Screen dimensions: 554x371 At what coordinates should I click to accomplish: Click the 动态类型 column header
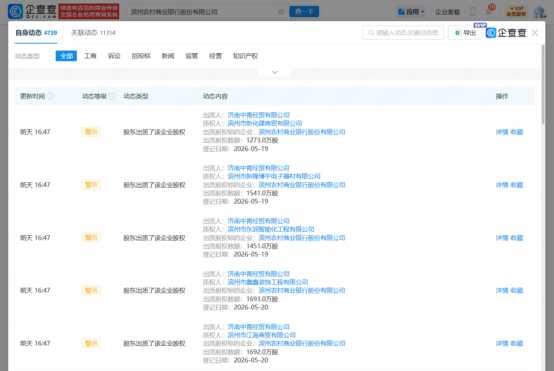point(136,96)
